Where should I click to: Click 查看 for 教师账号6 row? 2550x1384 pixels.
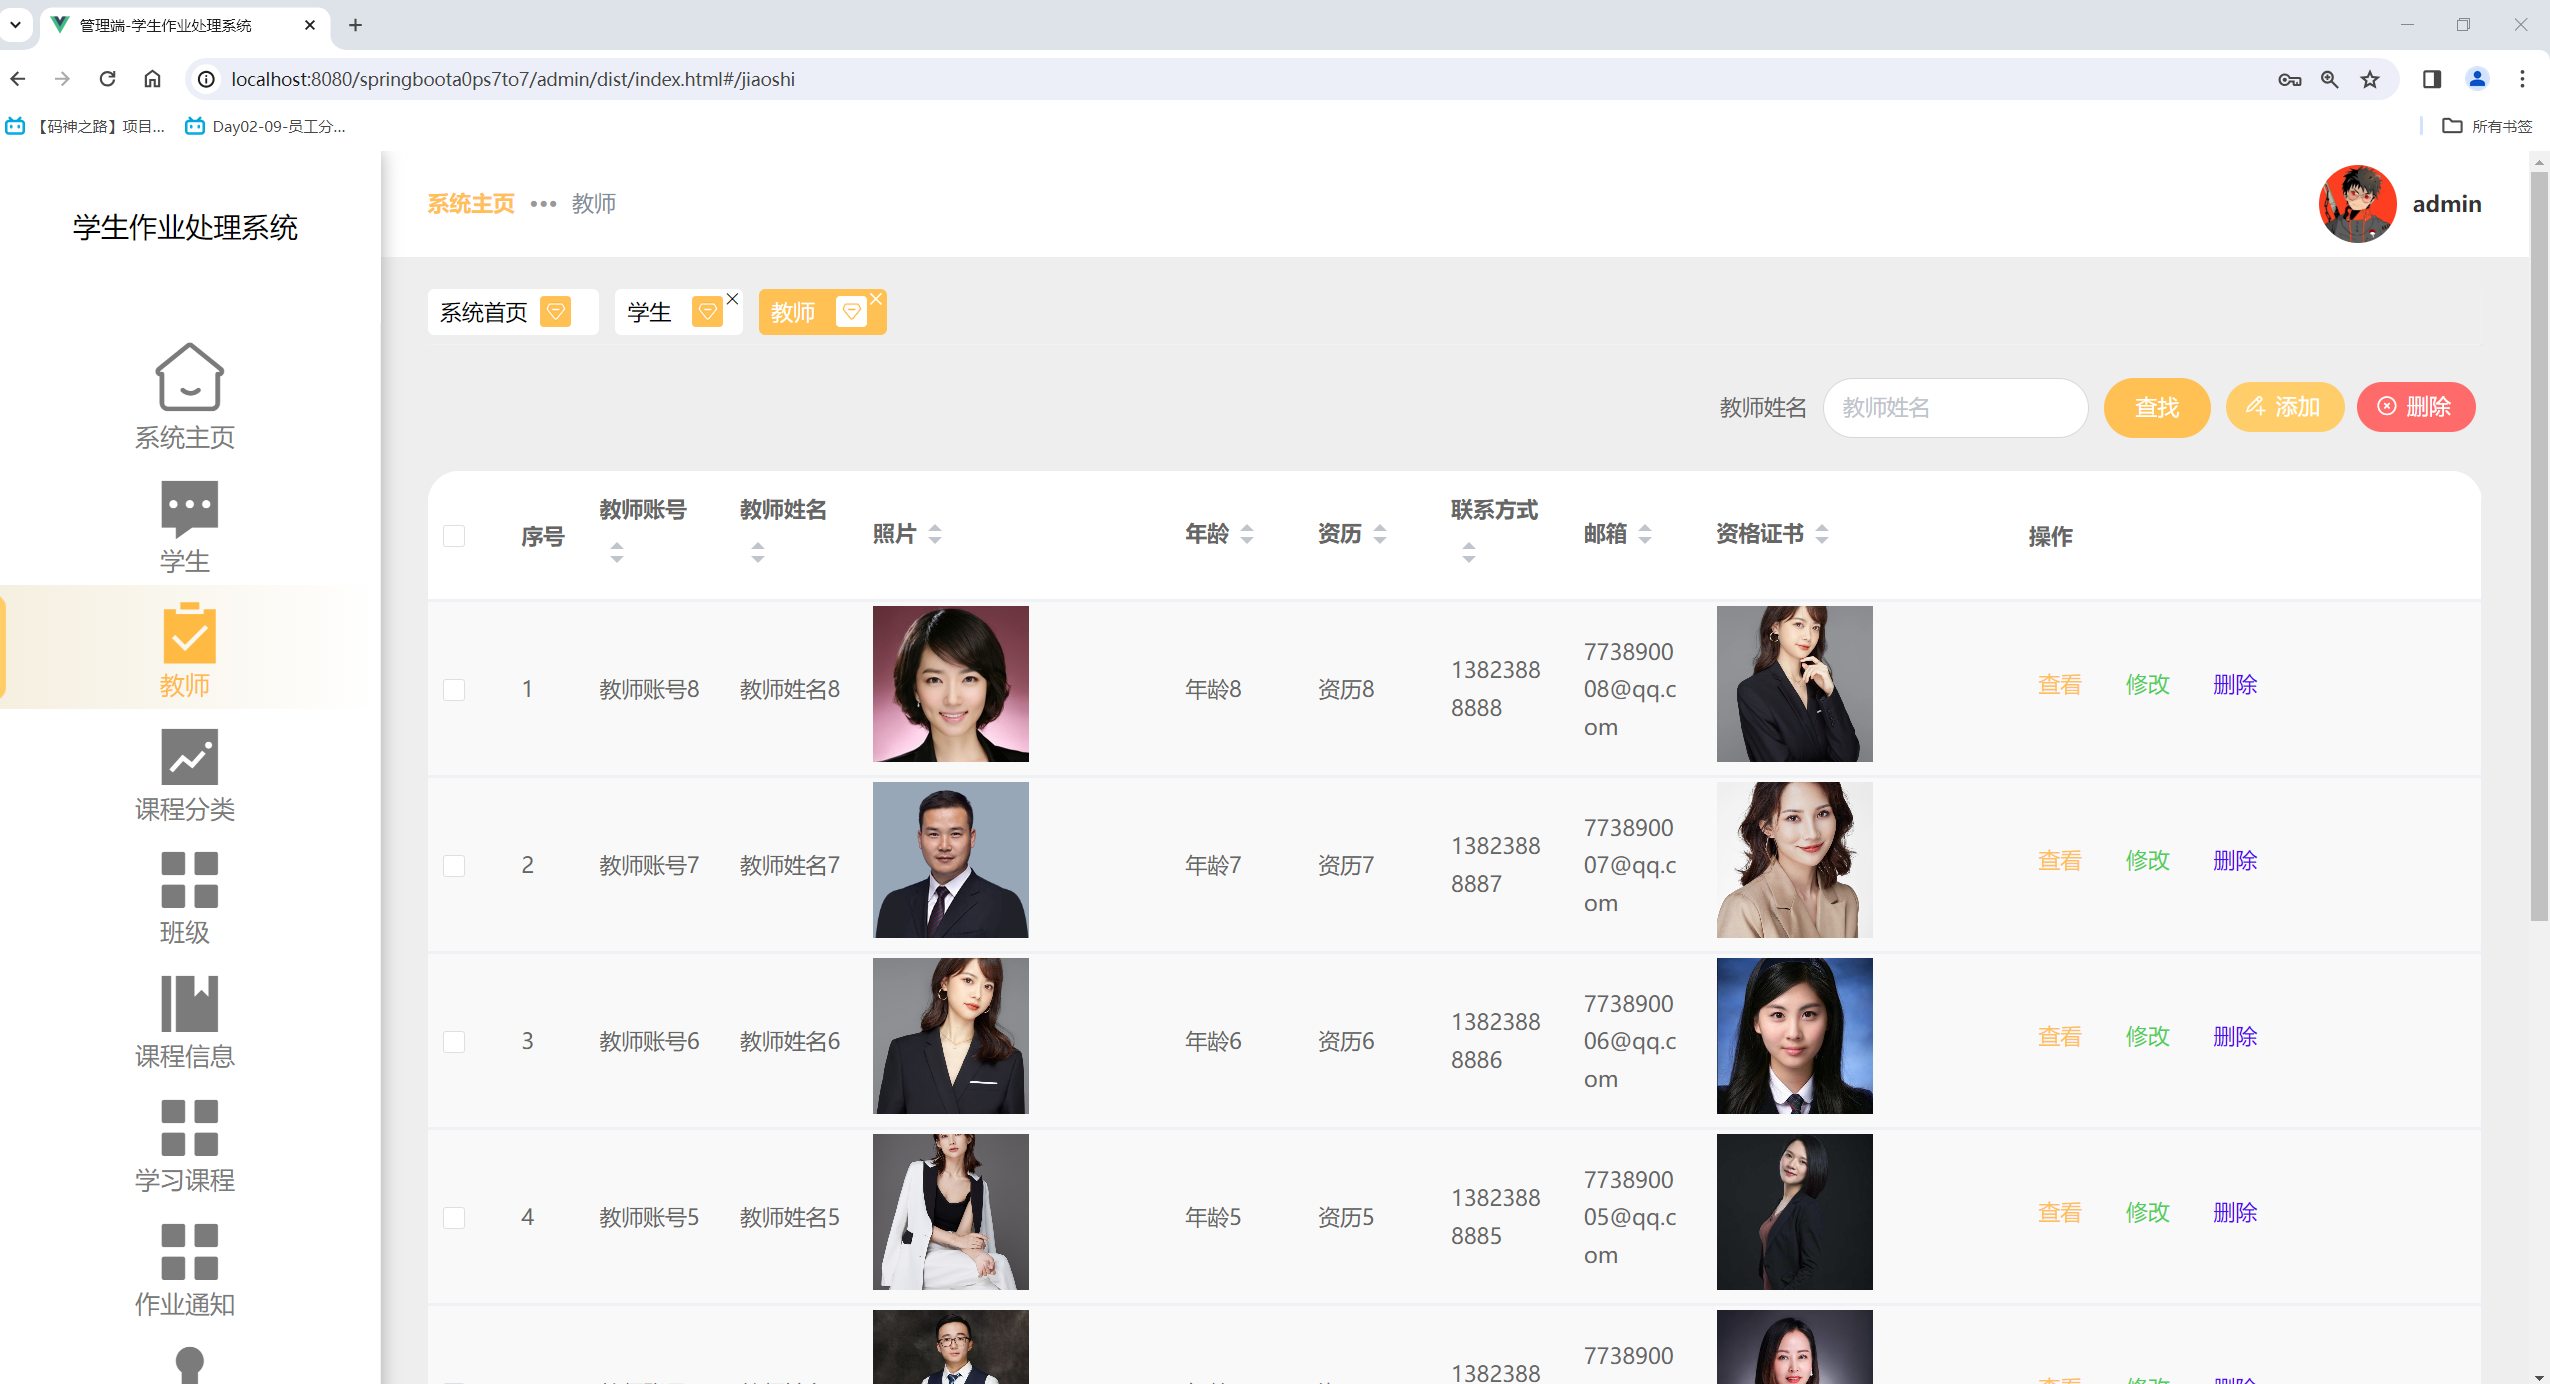(x=2060, y=1037)
